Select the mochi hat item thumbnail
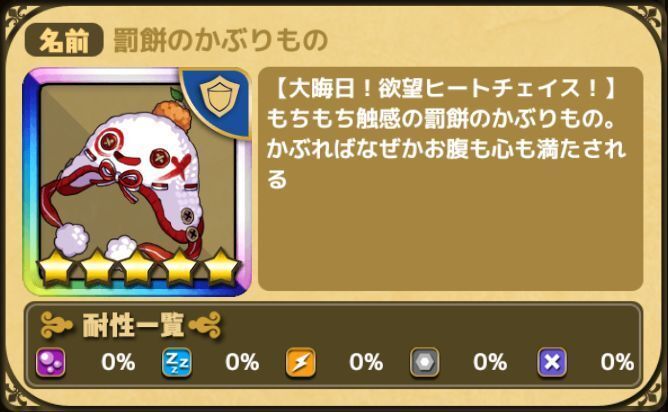 pos(137,181)
